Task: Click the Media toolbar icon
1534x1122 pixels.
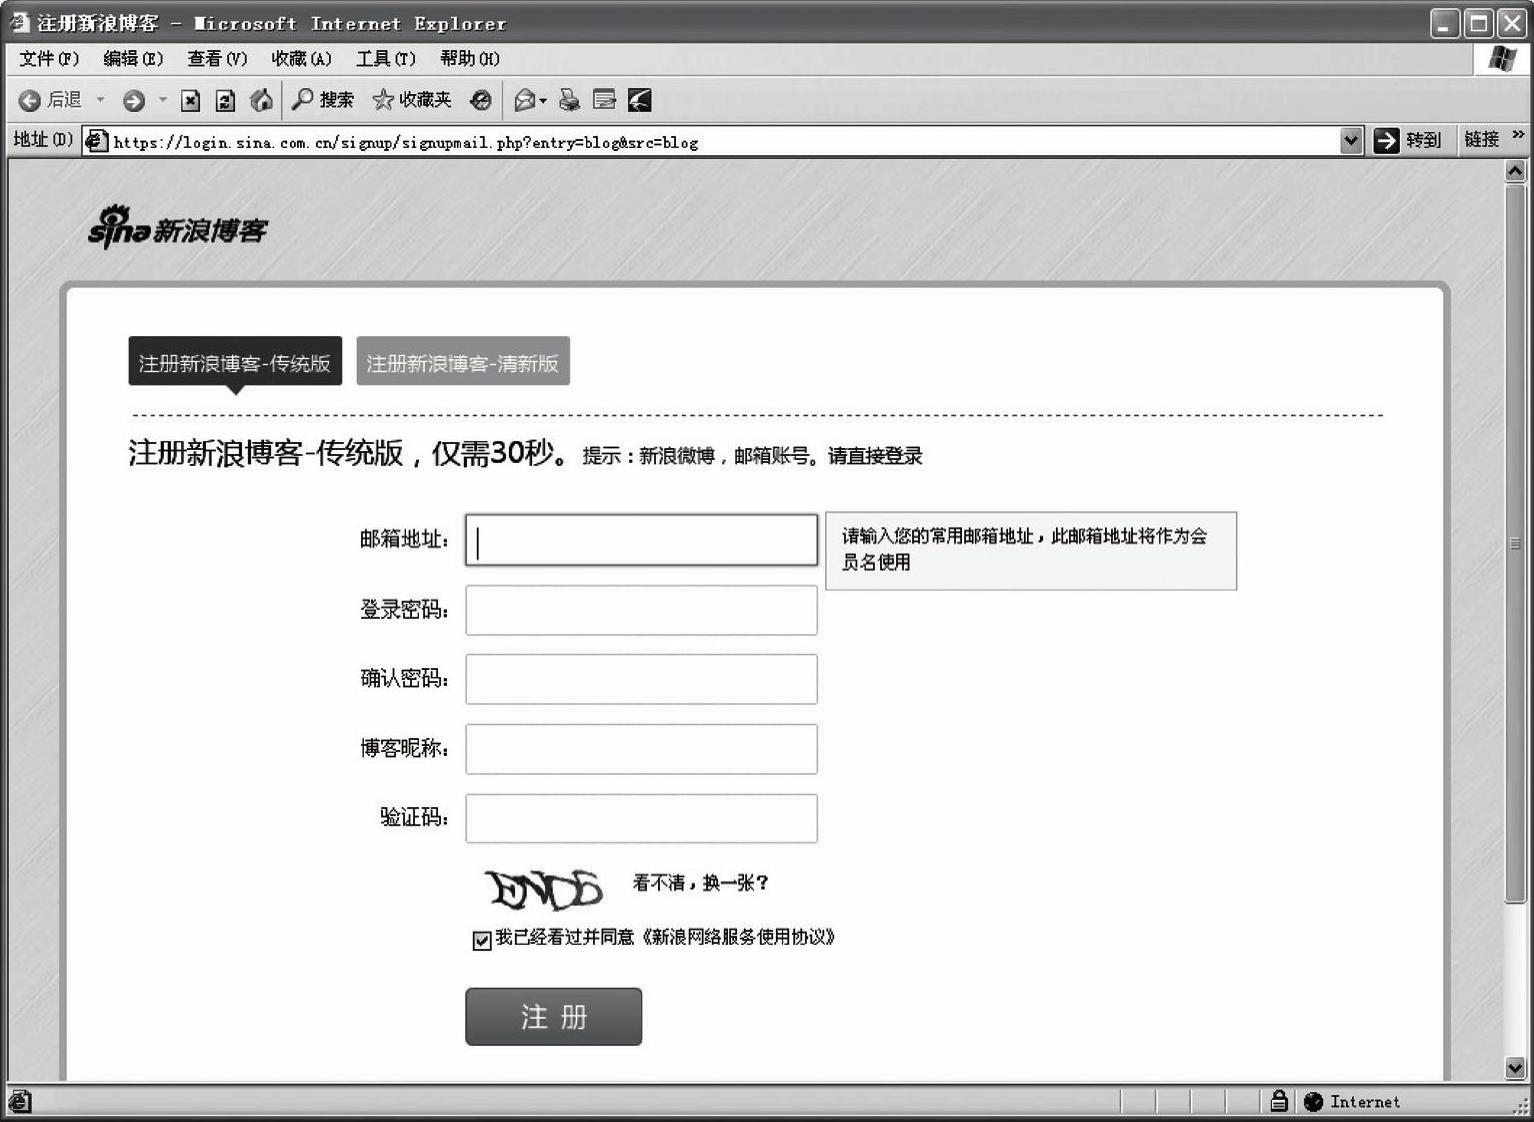Action: (x=481, y=100)
